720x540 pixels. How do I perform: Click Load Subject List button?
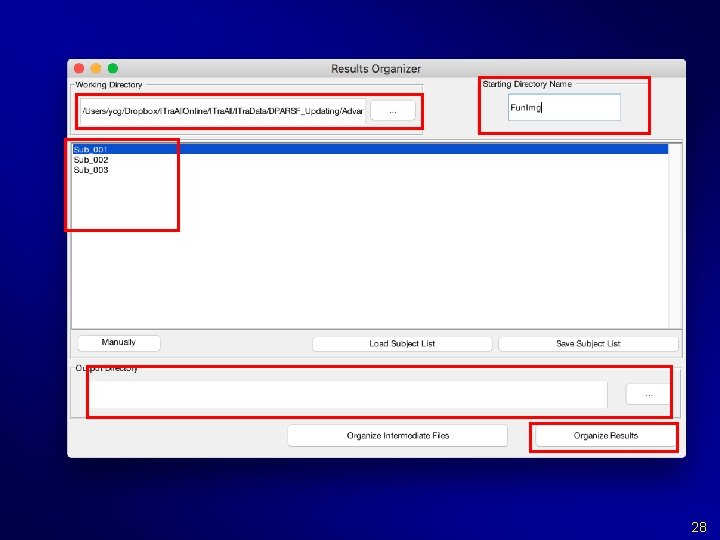pos(402,343)
